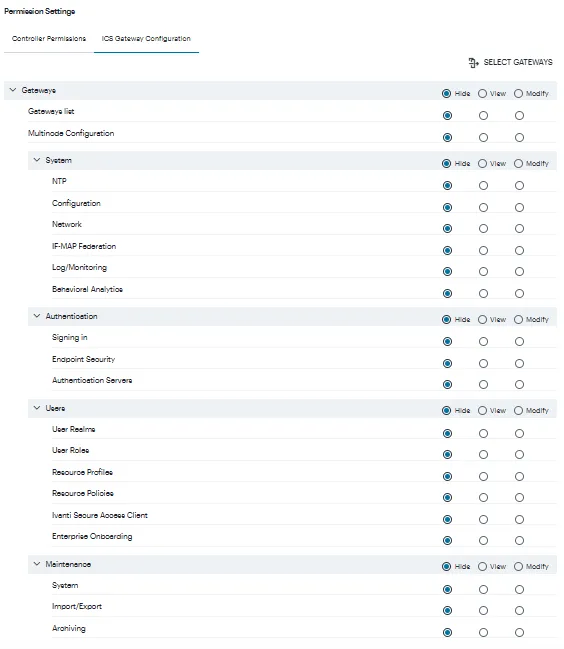The height and width of the screenshot is (649, 564).
Task: Select Hide for Gateways header
Action: pyautogui.click(x=446, y=94)
